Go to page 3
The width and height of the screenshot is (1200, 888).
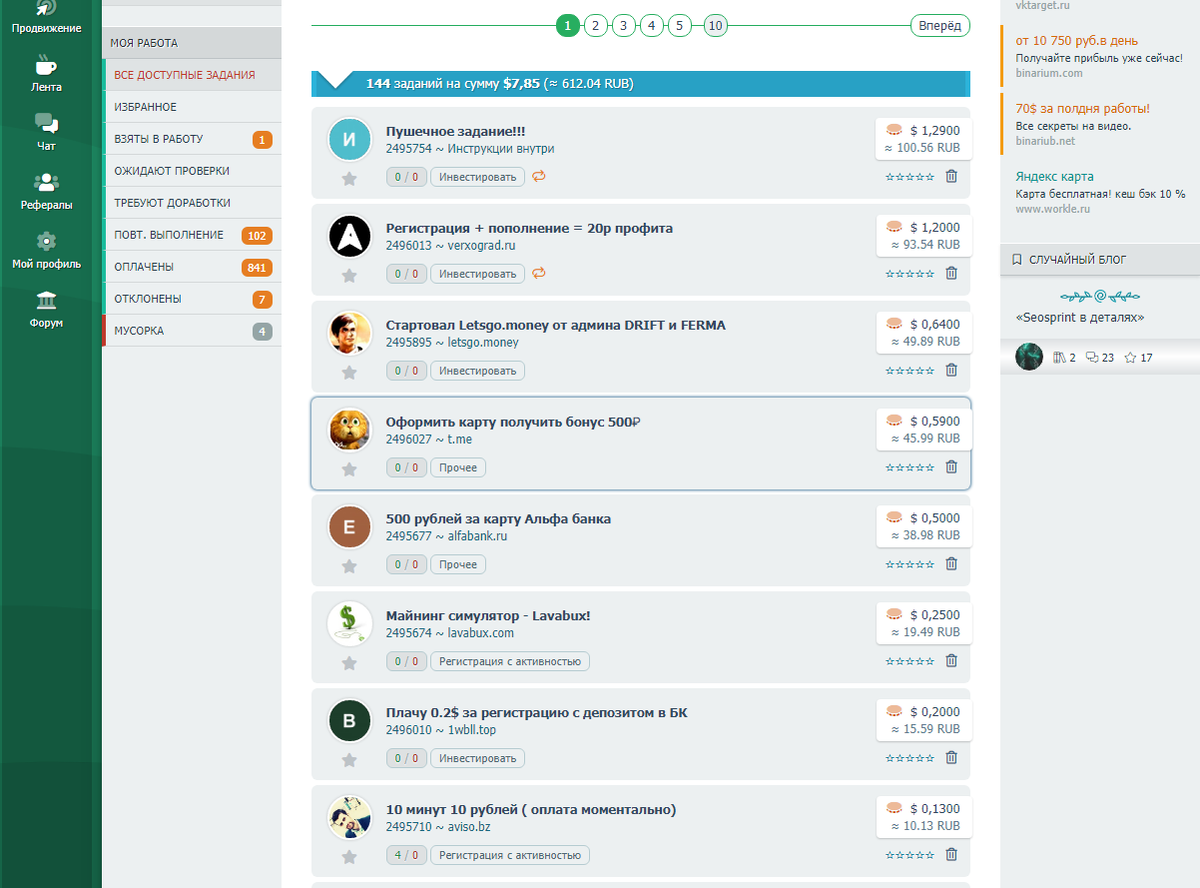623,25
